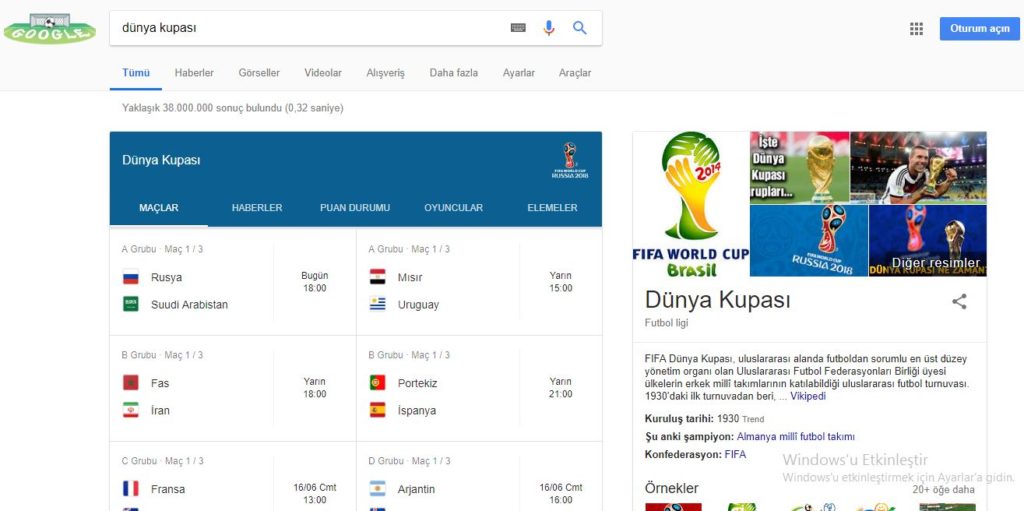Open HABERLER tab in World Cup card
Image resolution: width=1024 pixels, height=511 pixels.
click(257, 208)
